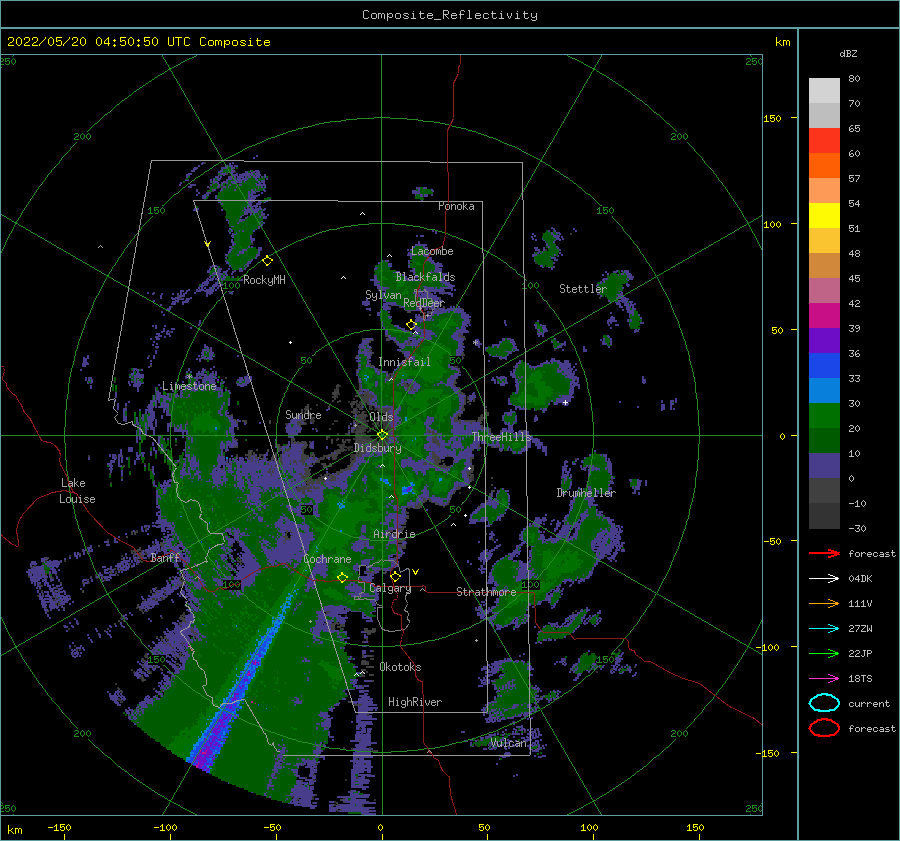Click the yellow radar-center diamond at Didsbury

(382, 435)
